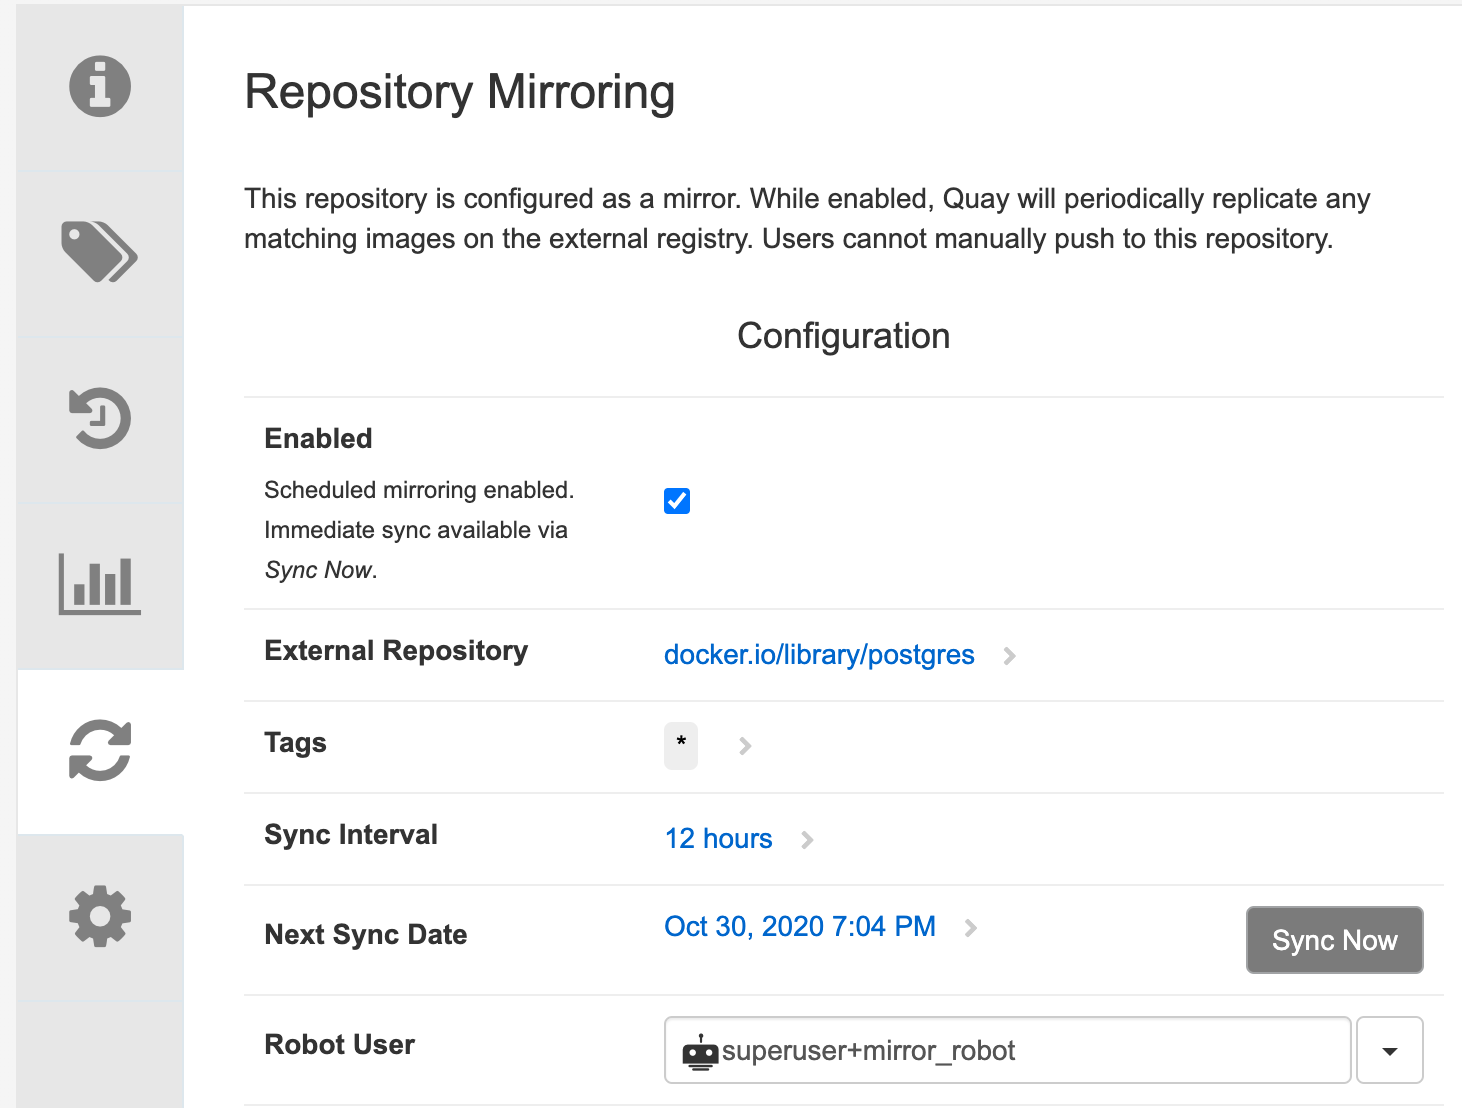Open the Settings gear sidebar icon
Image resolution: width=1462 pixels, height=1108 pixels.
pos(100,916)
